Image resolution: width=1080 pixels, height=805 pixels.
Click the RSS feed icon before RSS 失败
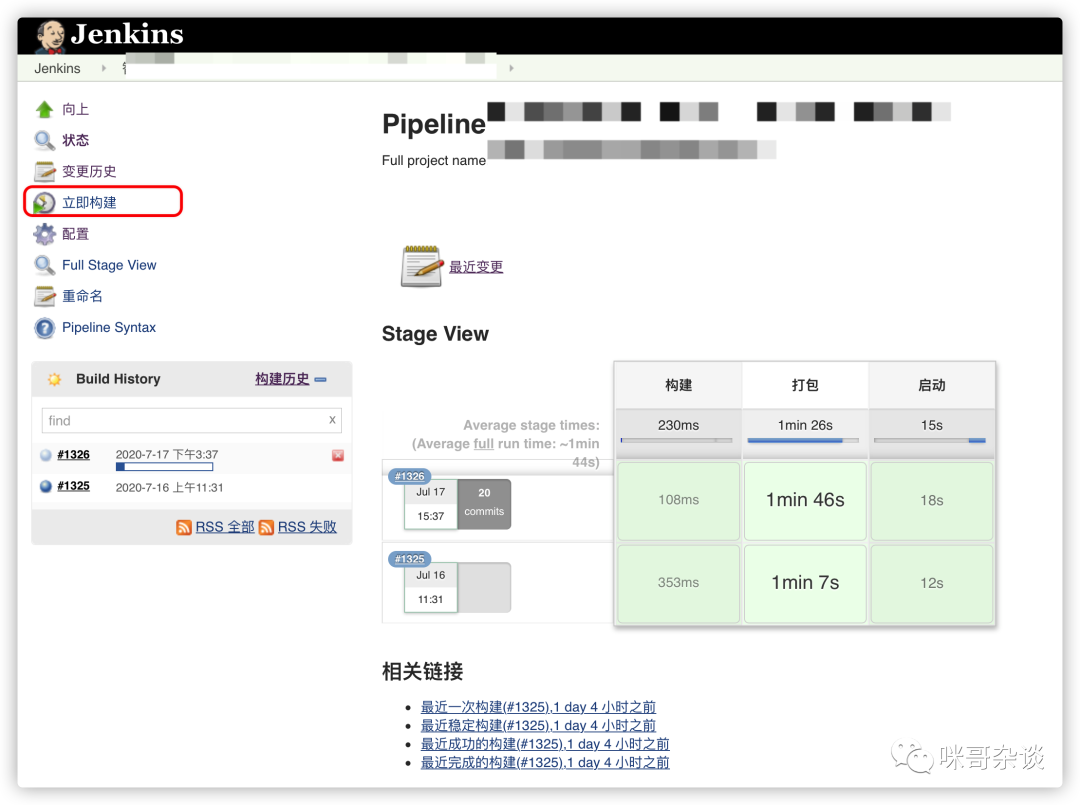(x=267, y=527)
